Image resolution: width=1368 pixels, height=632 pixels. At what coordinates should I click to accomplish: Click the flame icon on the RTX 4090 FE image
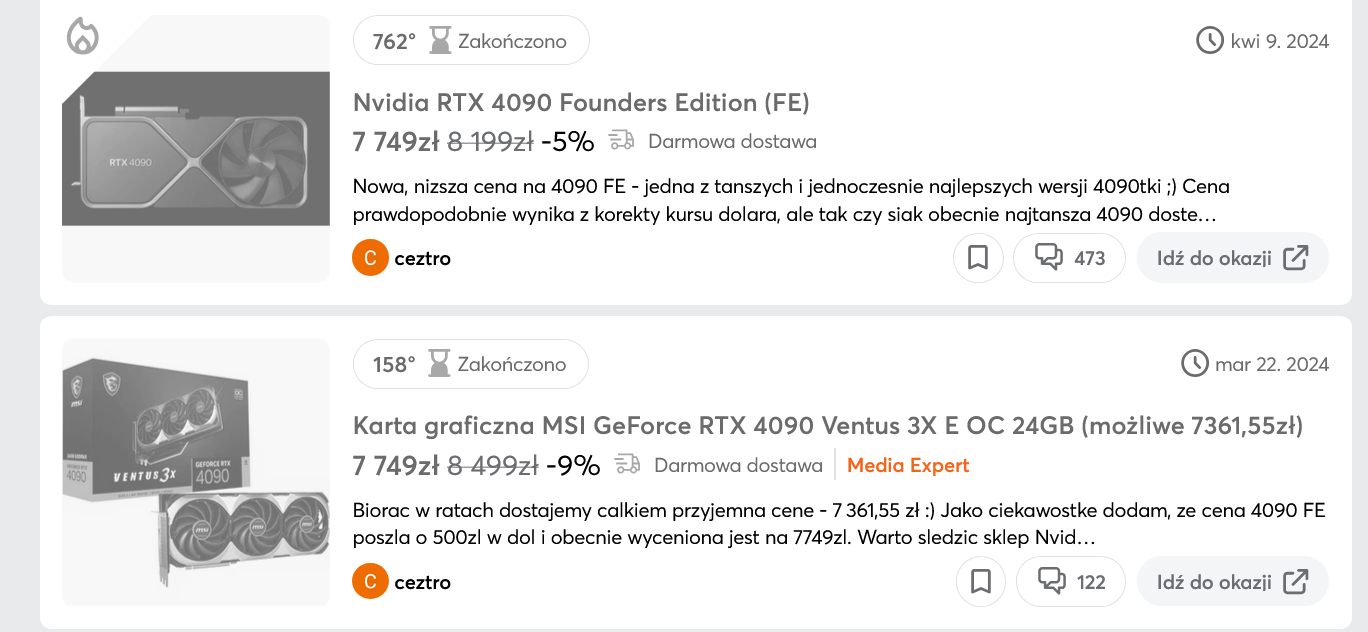coord(83,37)
